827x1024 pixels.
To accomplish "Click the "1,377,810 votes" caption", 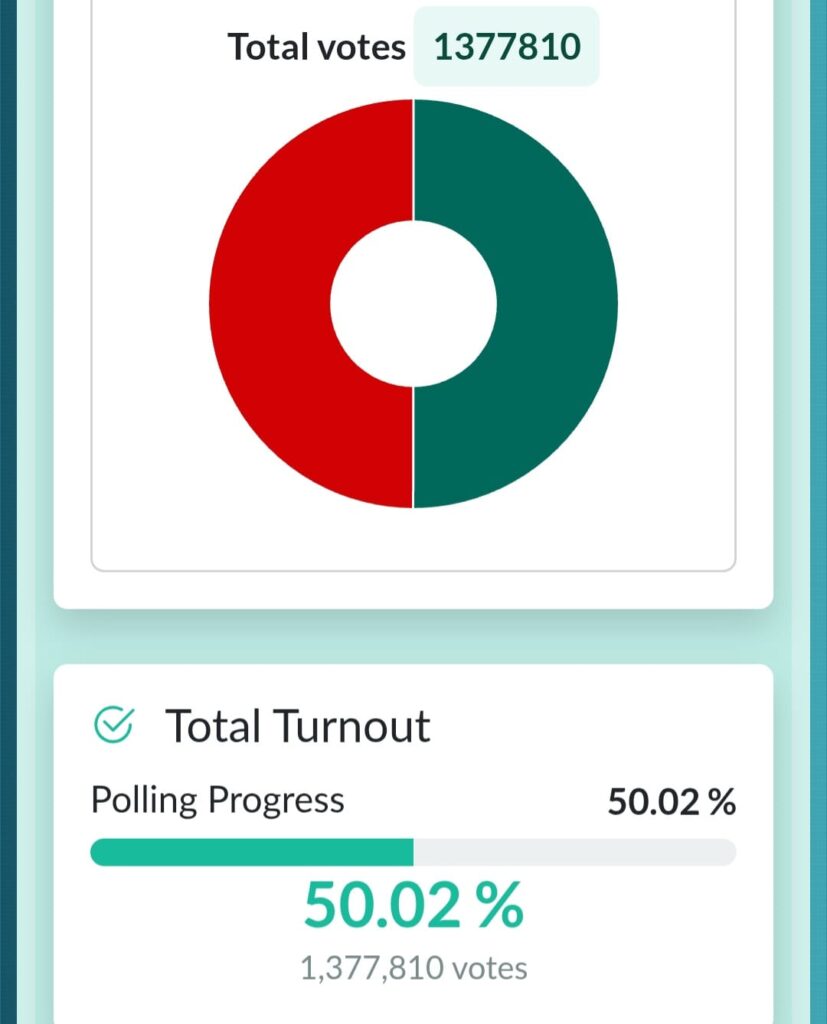I will (x=413, y=968).
